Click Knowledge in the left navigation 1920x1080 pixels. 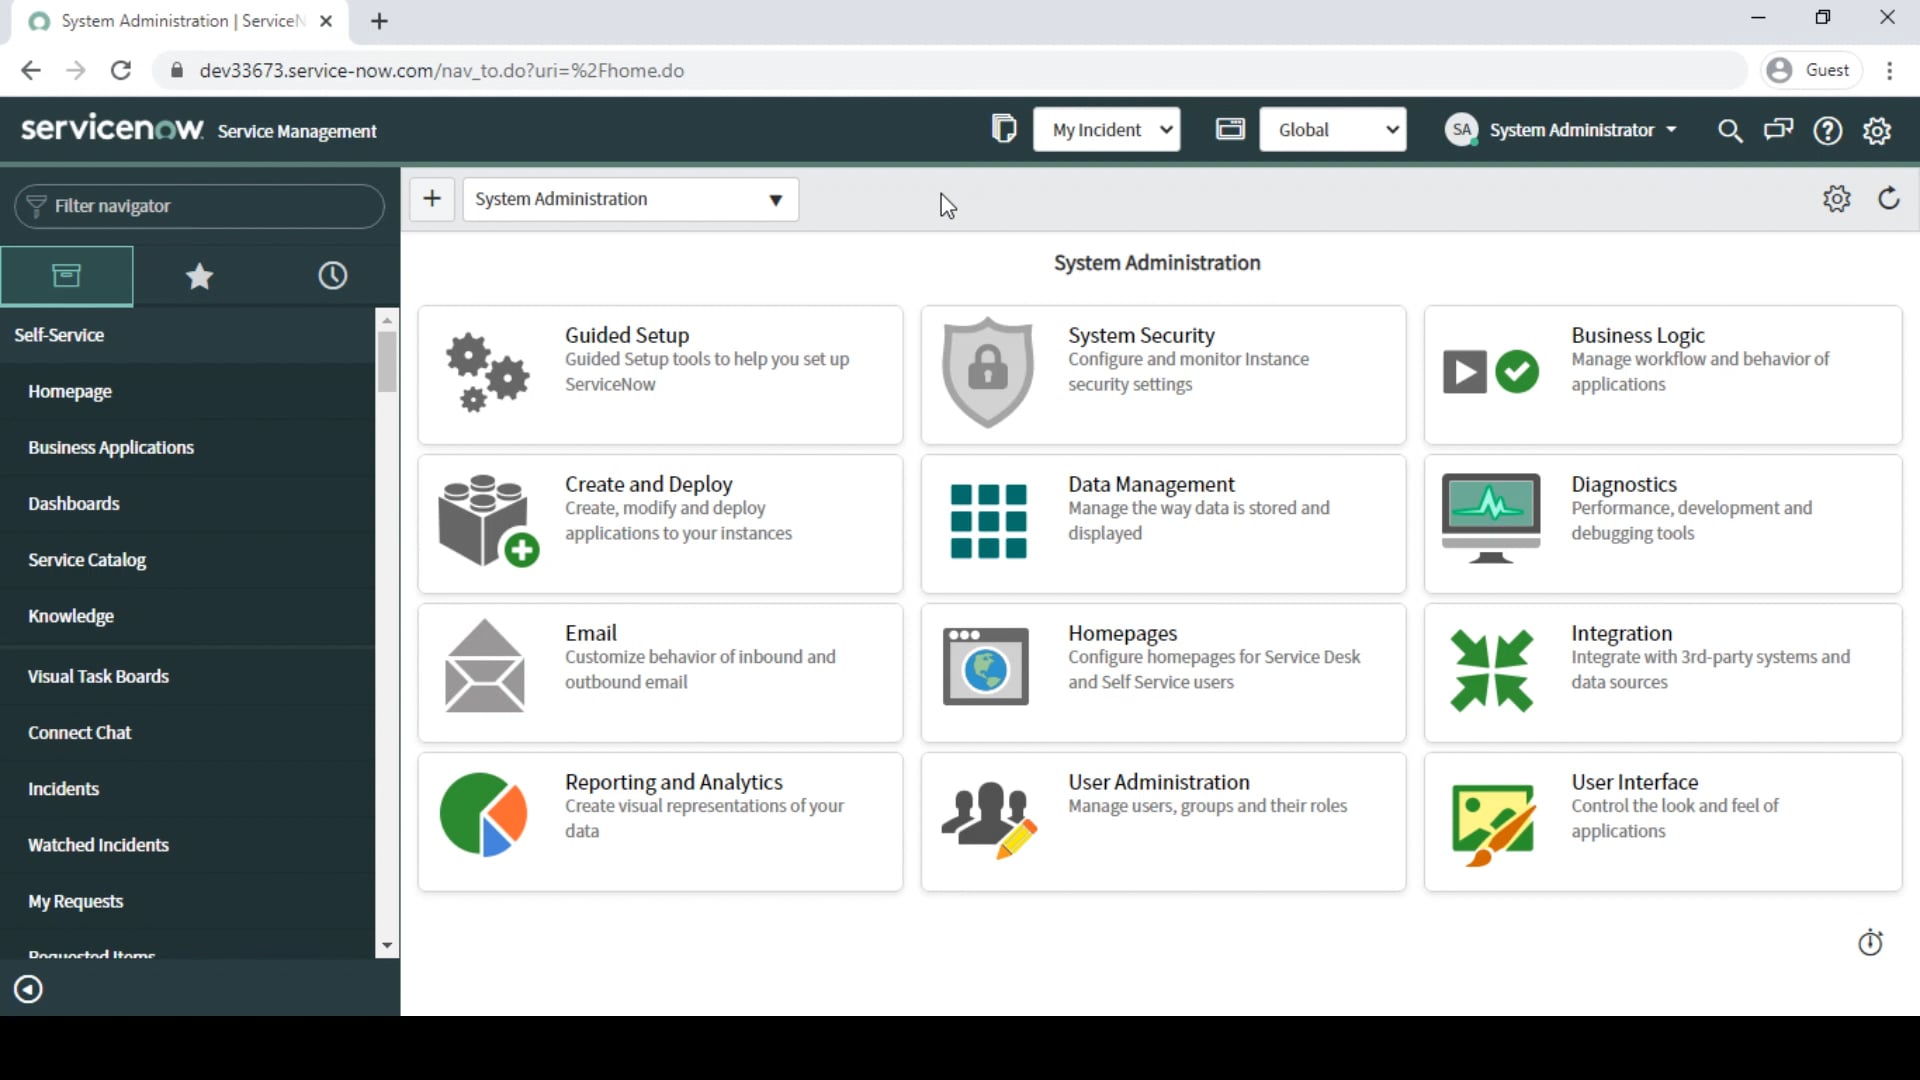71,616
